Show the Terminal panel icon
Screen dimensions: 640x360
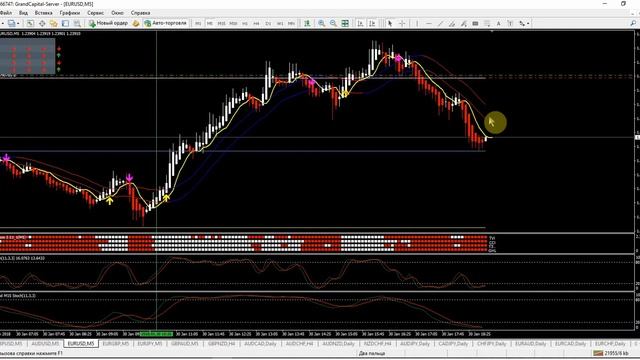65,23
